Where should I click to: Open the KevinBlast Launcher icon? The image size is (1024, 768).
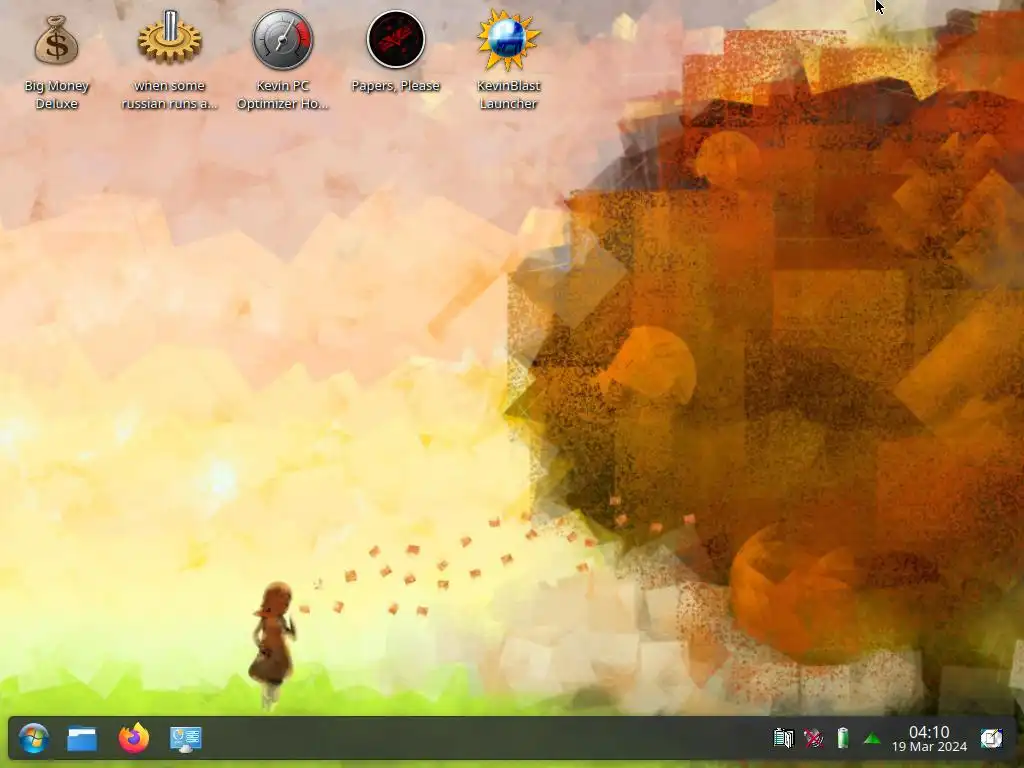(508, 39)
